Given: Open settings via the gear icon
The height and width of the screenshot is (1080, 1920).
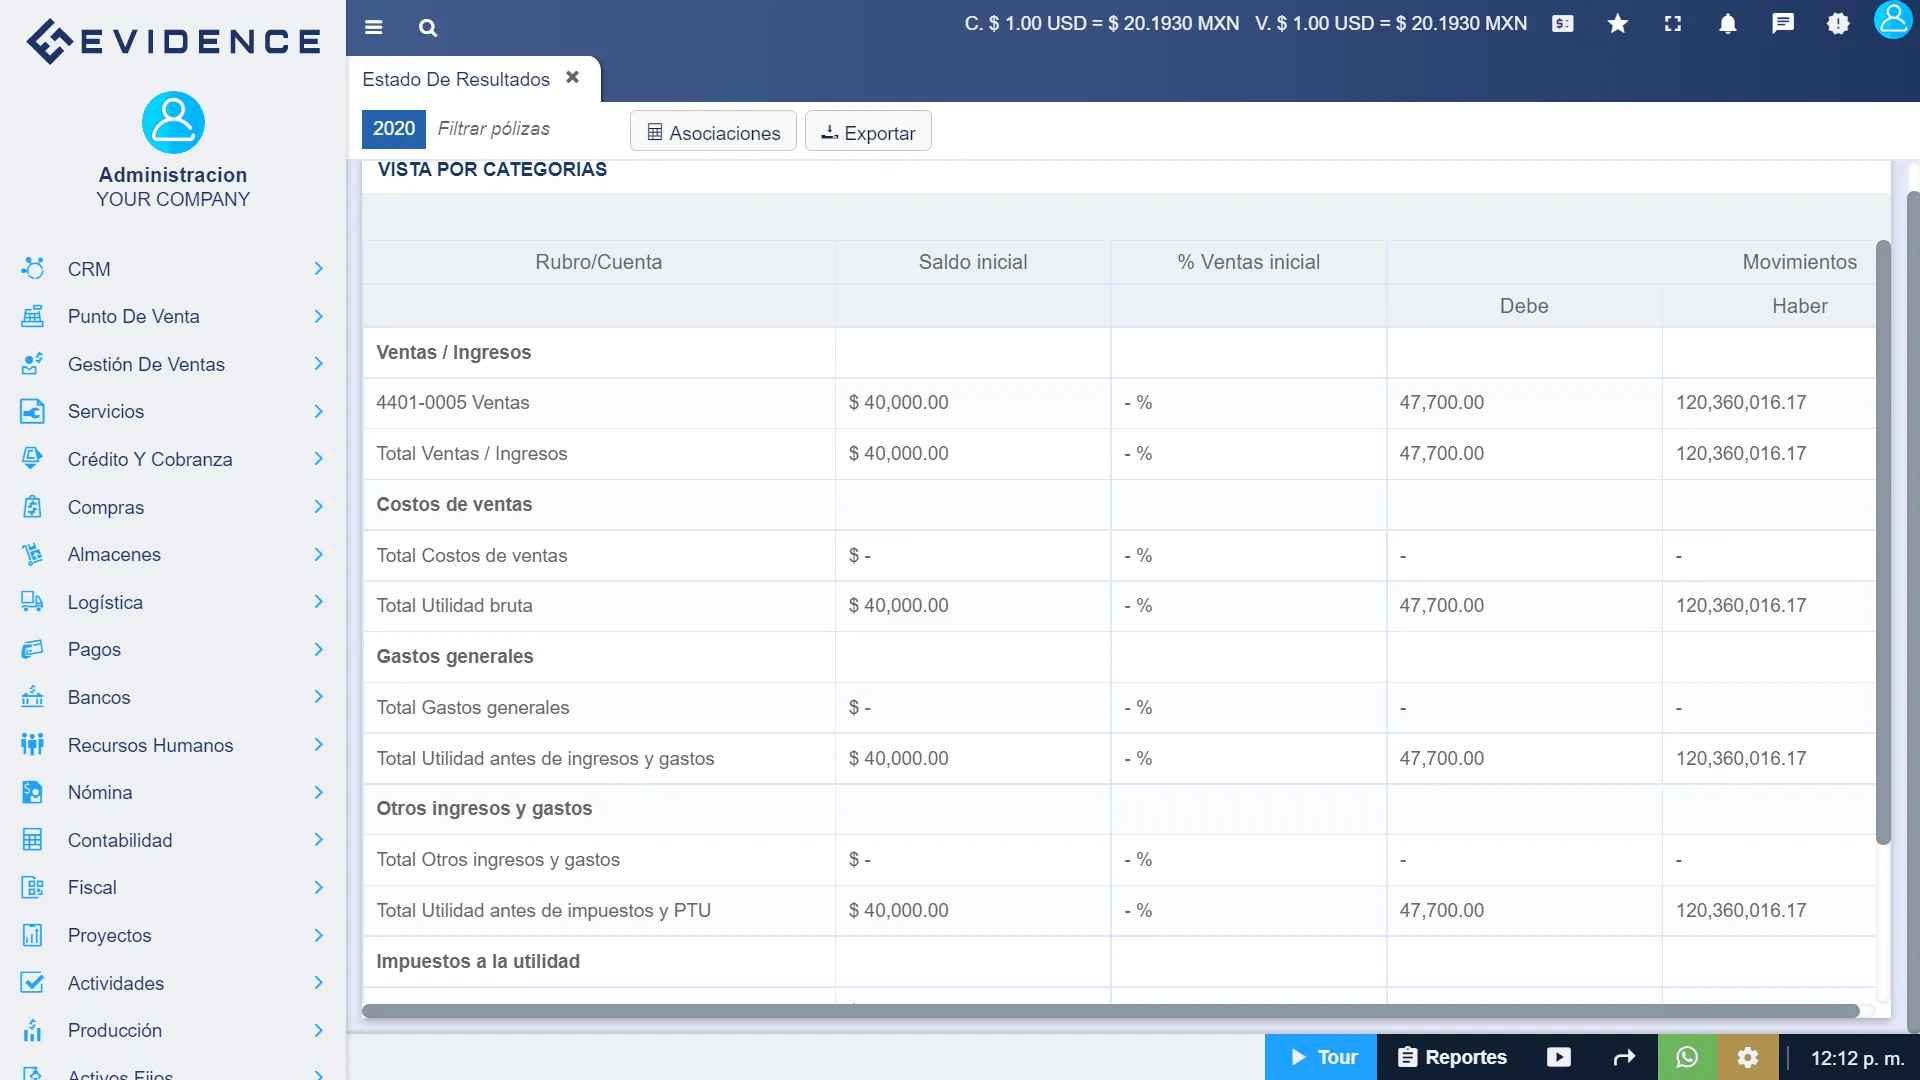Looking at the screenshot, I should click(1748, 1057).
